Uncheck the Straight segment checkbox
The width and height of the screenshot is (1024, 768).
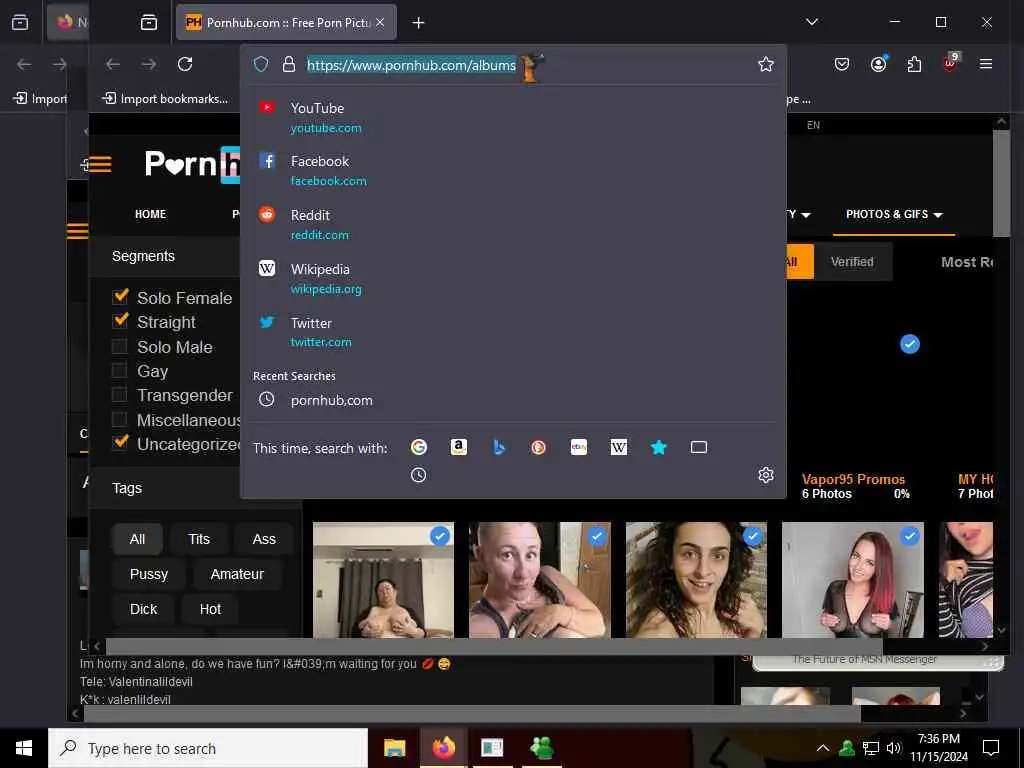(120, 321)
